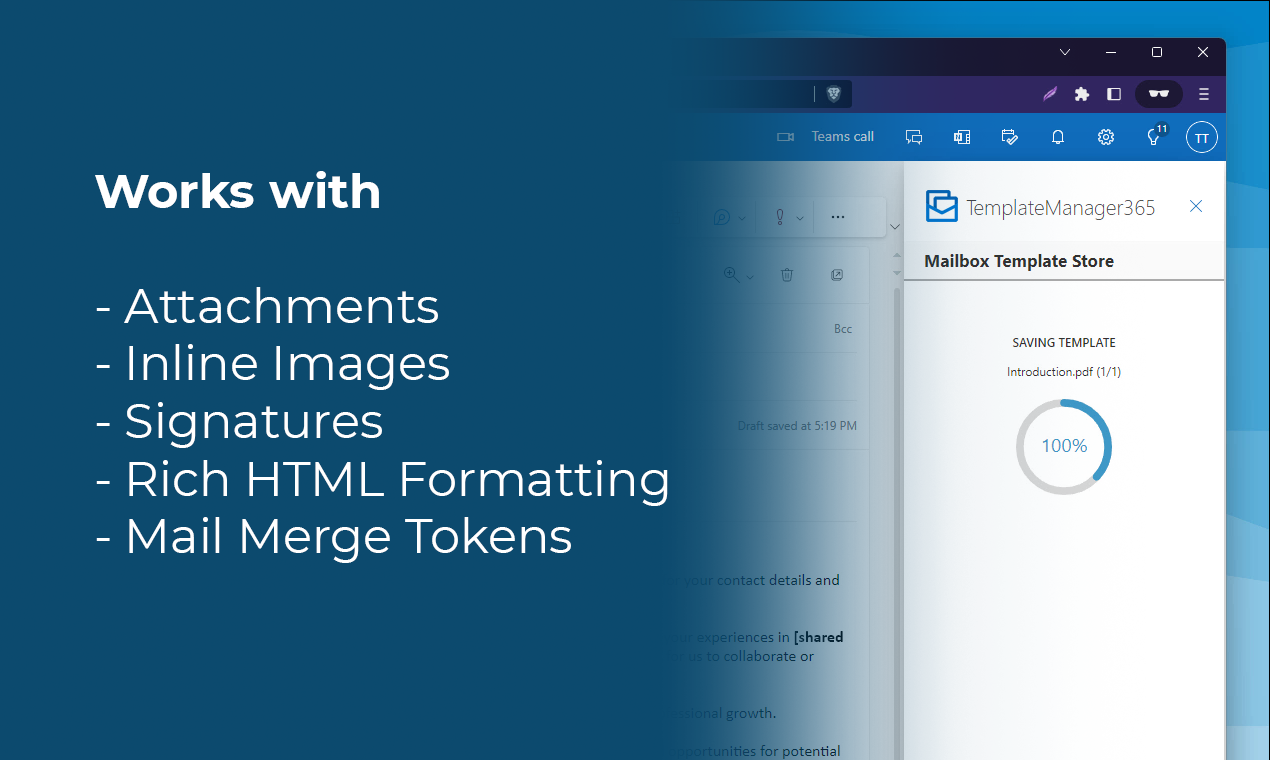Show the Bcc field

tap(843, 329)
